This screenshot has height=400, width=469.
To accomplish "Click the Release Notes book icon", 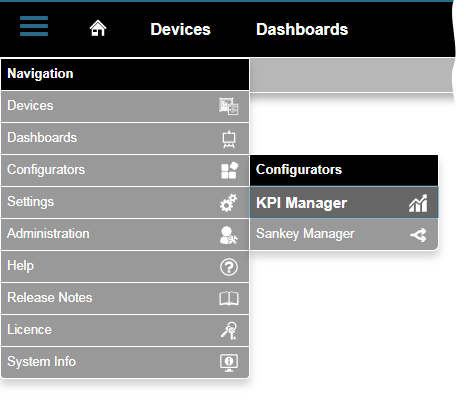I will coord(229,298).
